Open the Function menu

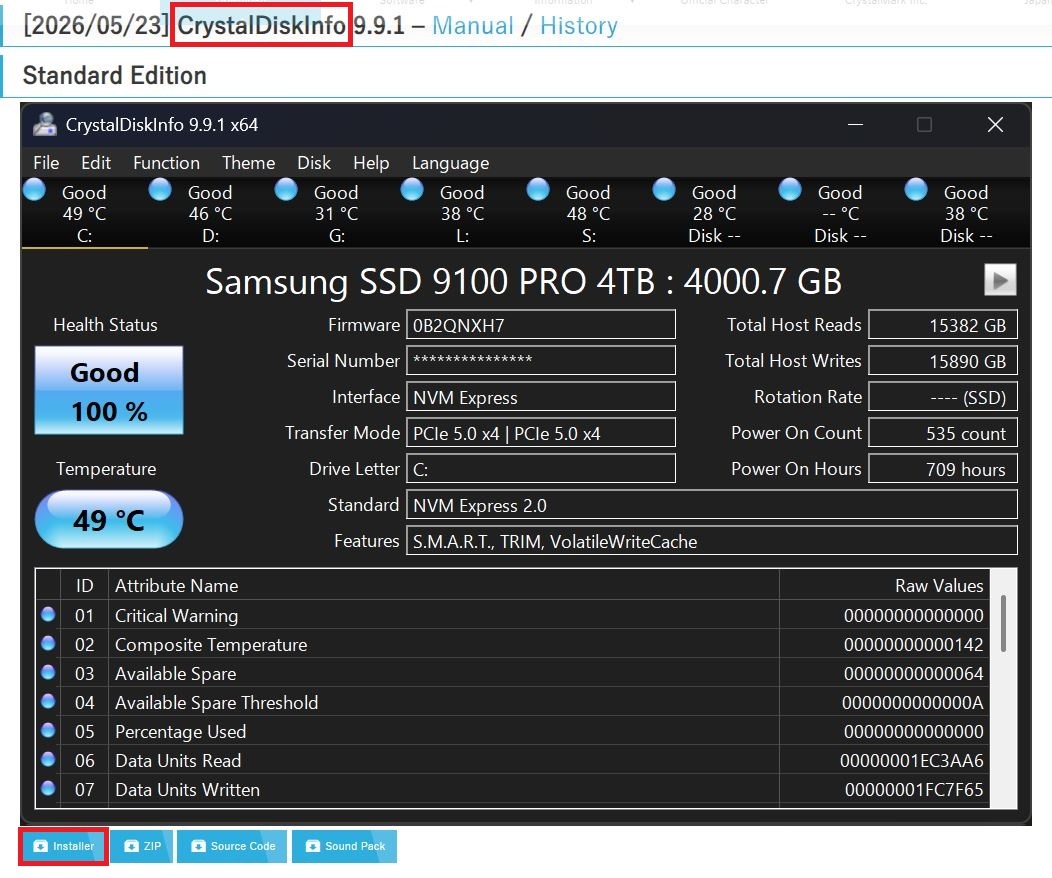166,163
